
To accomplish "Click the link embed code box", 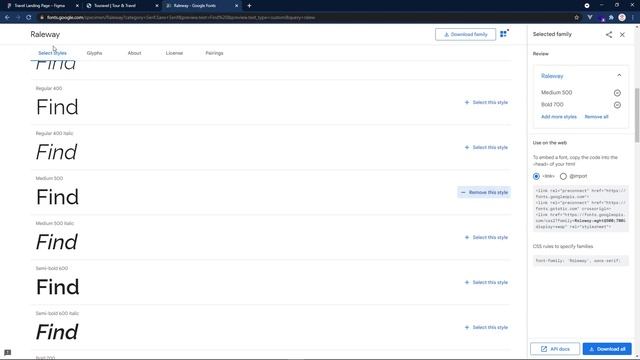I will click(581, 209).
